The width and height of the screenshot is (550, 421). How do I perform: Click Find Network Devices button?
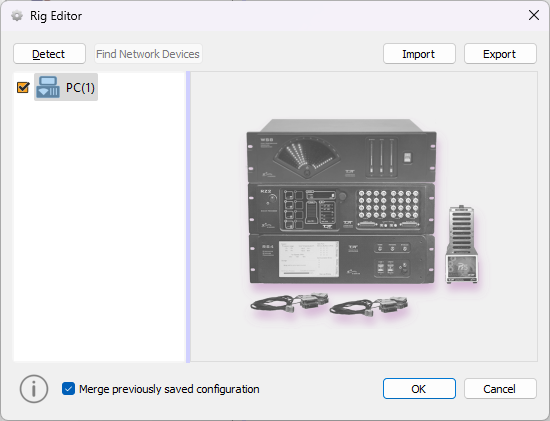click(148, 54)
